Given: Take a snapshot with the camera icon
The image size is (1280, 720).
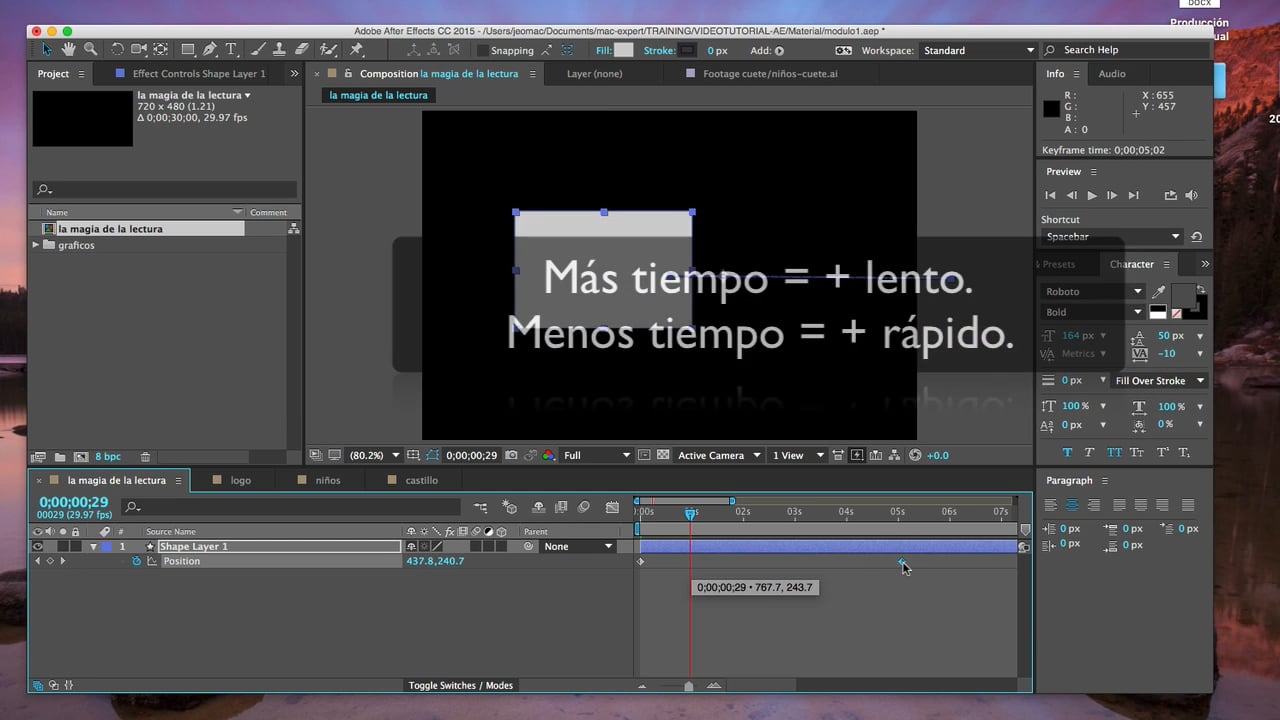Looking at the screenshot, I should 511,455.
